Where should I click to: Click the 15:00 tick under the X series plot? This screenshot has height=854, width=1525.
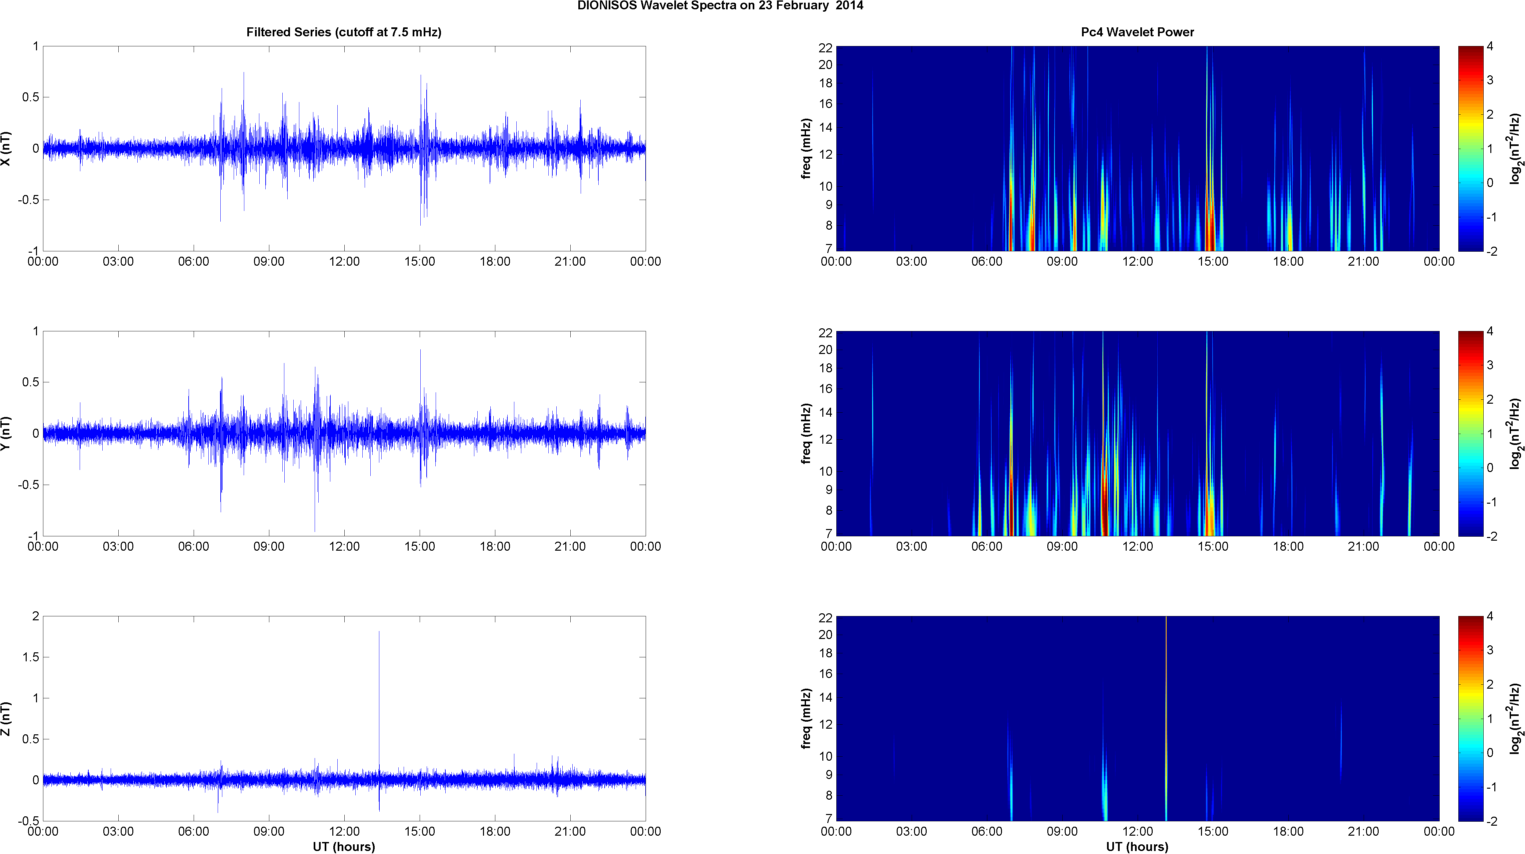419,262
